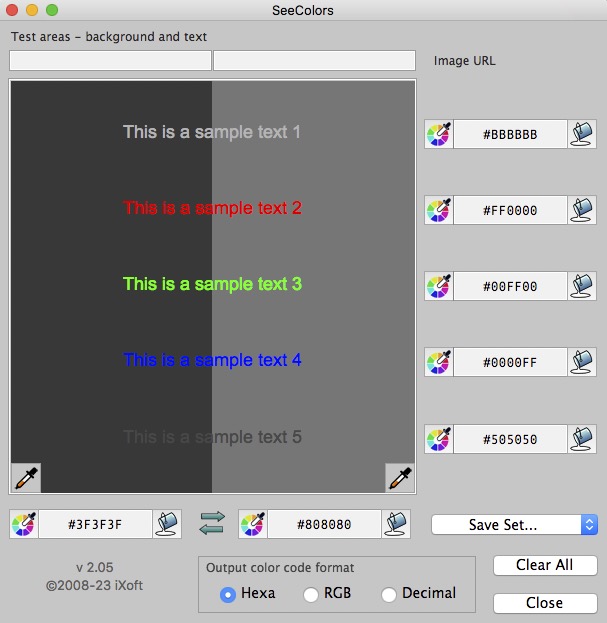This screenshot has height=623, width=607.
Task: Click the 'Output color code format' label
Action: point(280,568)
